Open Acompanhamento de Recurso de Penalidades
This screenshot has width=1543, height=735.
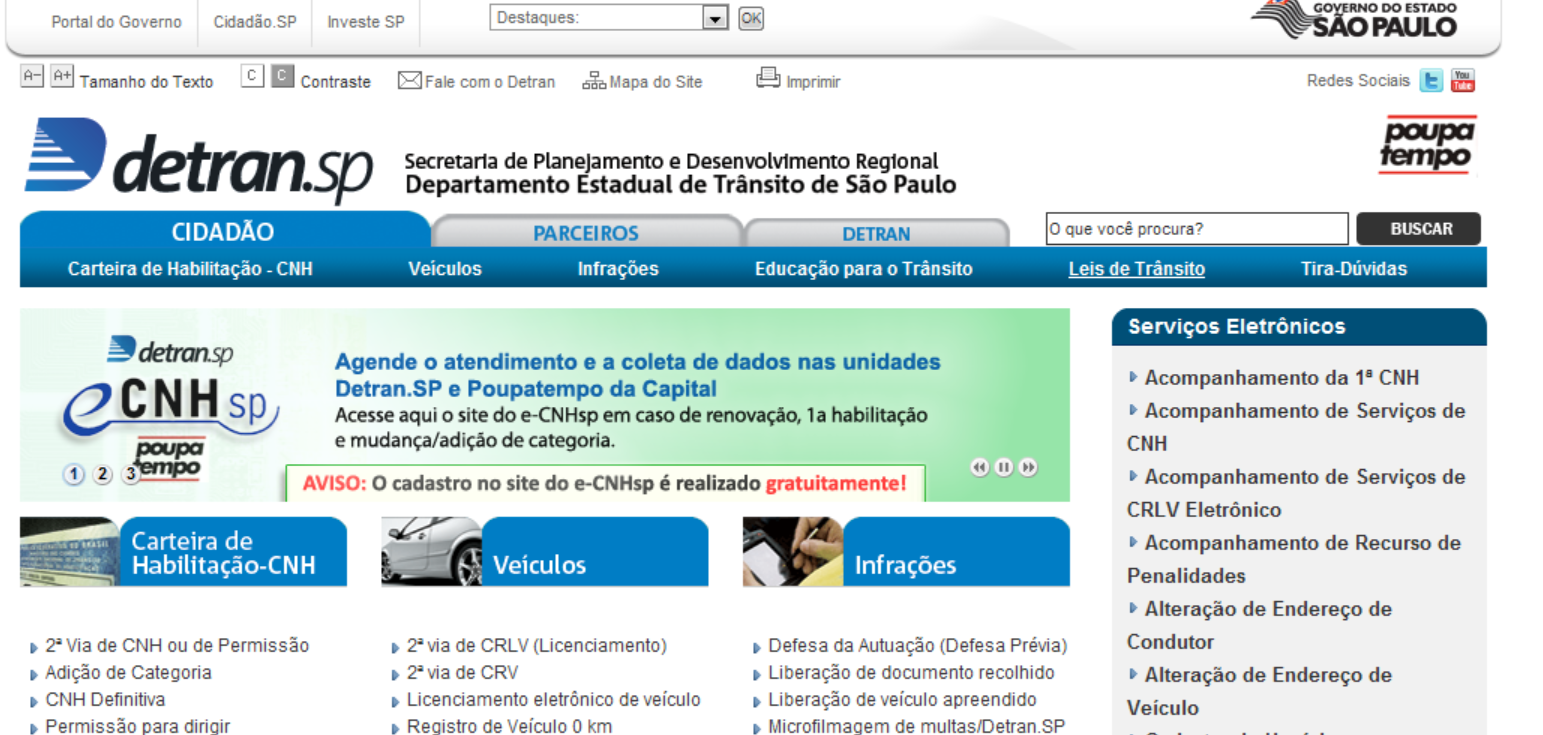coord(1294,559)
